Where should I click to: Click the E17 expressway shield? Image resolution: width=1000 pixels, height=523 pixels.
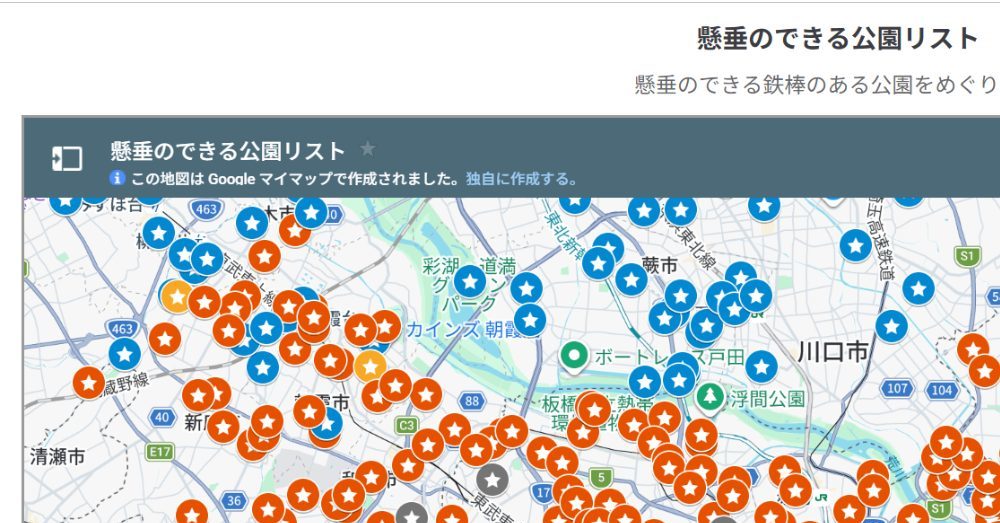click(159, 452)
